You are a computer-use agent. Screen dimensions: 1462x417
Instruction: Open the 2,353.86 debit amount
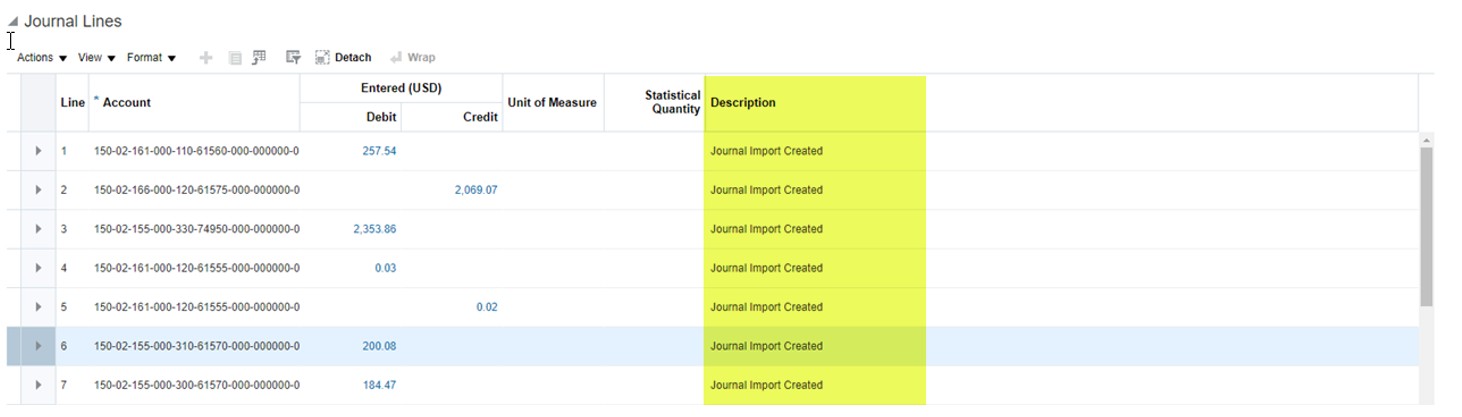click(x=374, y=229)
